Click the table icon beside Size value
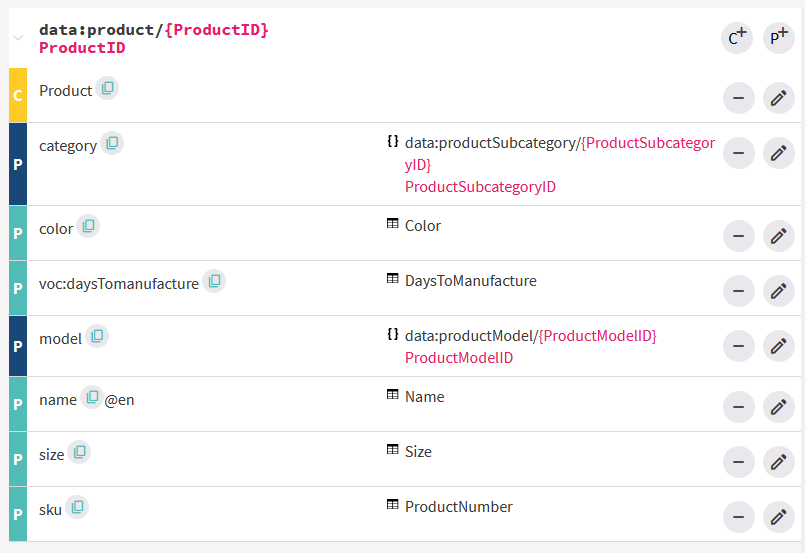 pyautogui.click(x=392, y=449)
